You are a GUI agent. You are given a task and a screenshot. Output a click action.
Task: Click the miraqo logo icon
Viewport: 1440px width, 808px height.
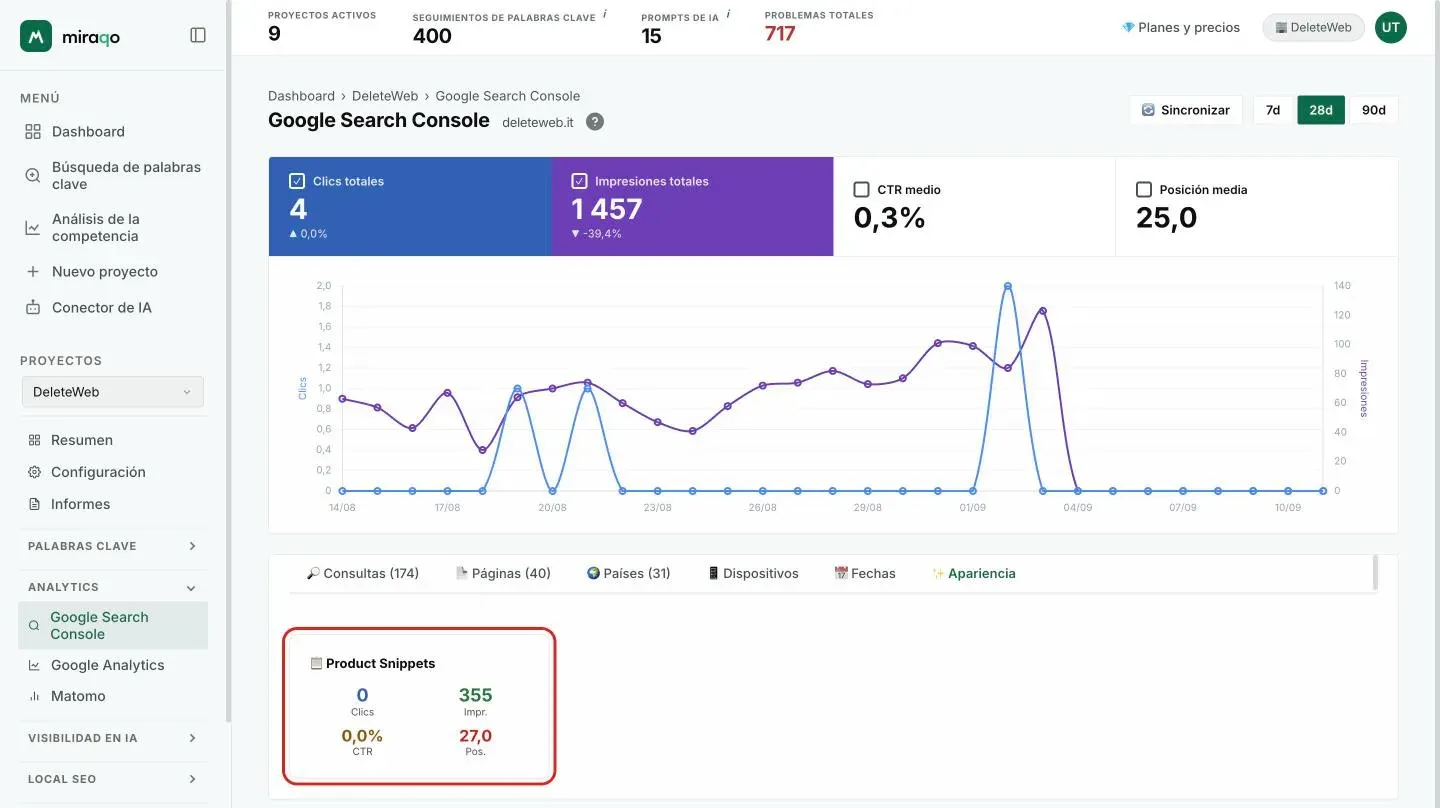[x=36, y=36]
